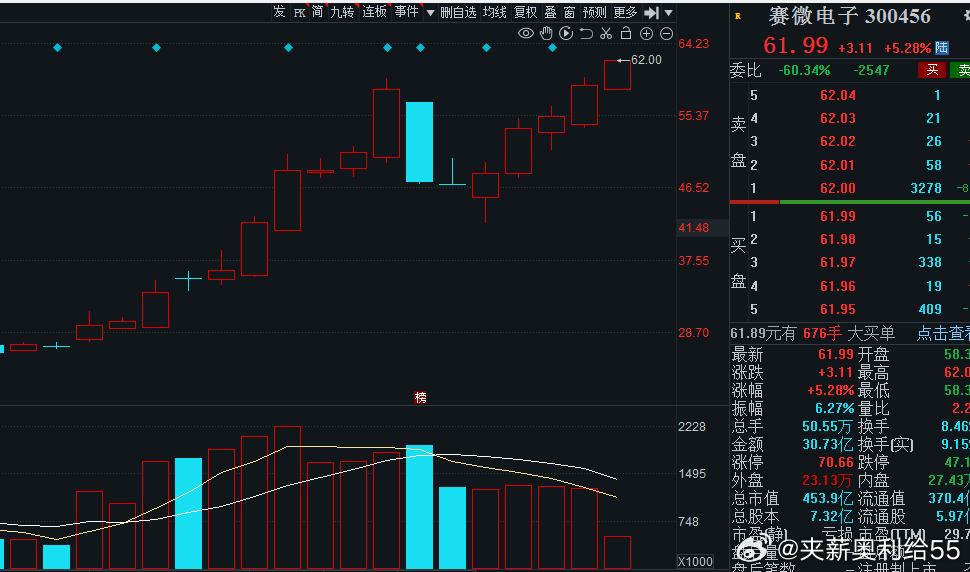Viewport: 970px width, 572px height.
Task: Select the 赛微电子 300456 stock title
Action: point(849,16)
